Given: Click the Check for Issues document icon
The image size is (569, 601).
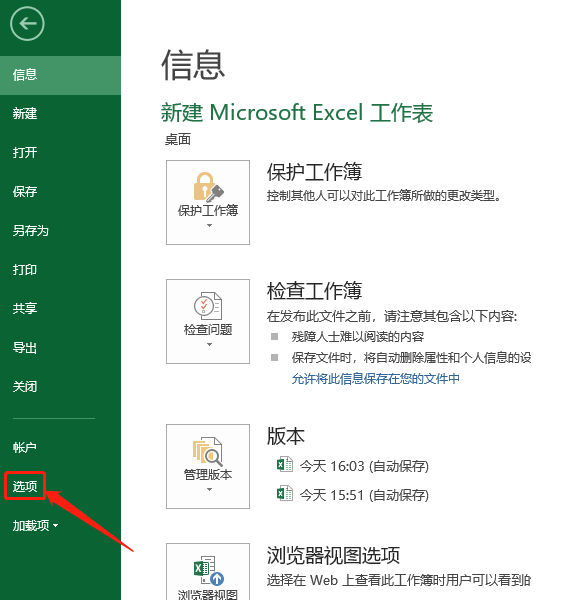Looking at the screenshot, I should click(208, 306).
